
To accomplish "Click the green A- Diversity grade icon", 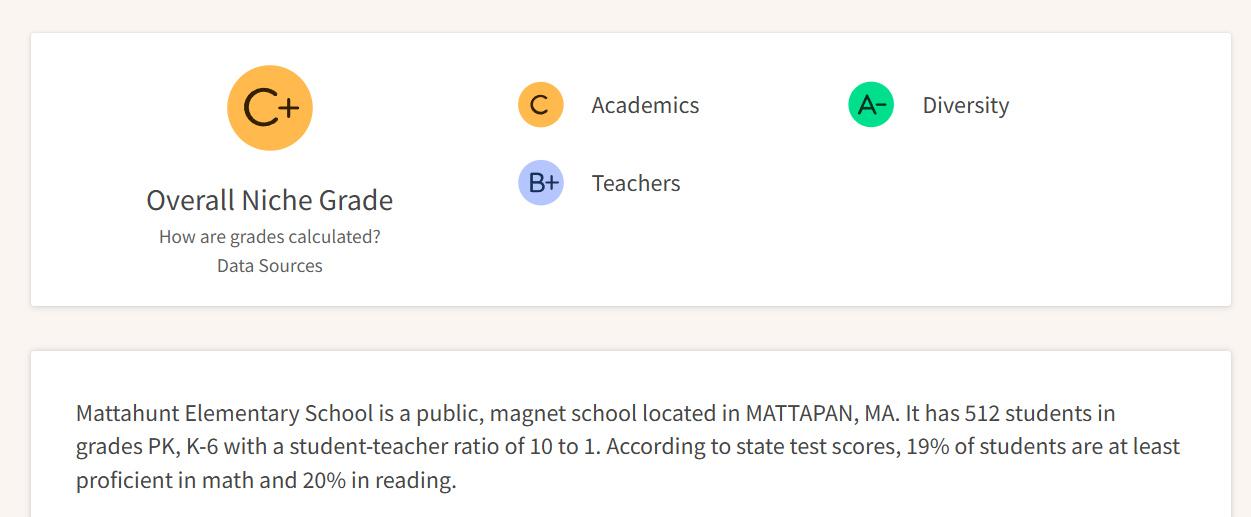I will (x=871, y=105).
